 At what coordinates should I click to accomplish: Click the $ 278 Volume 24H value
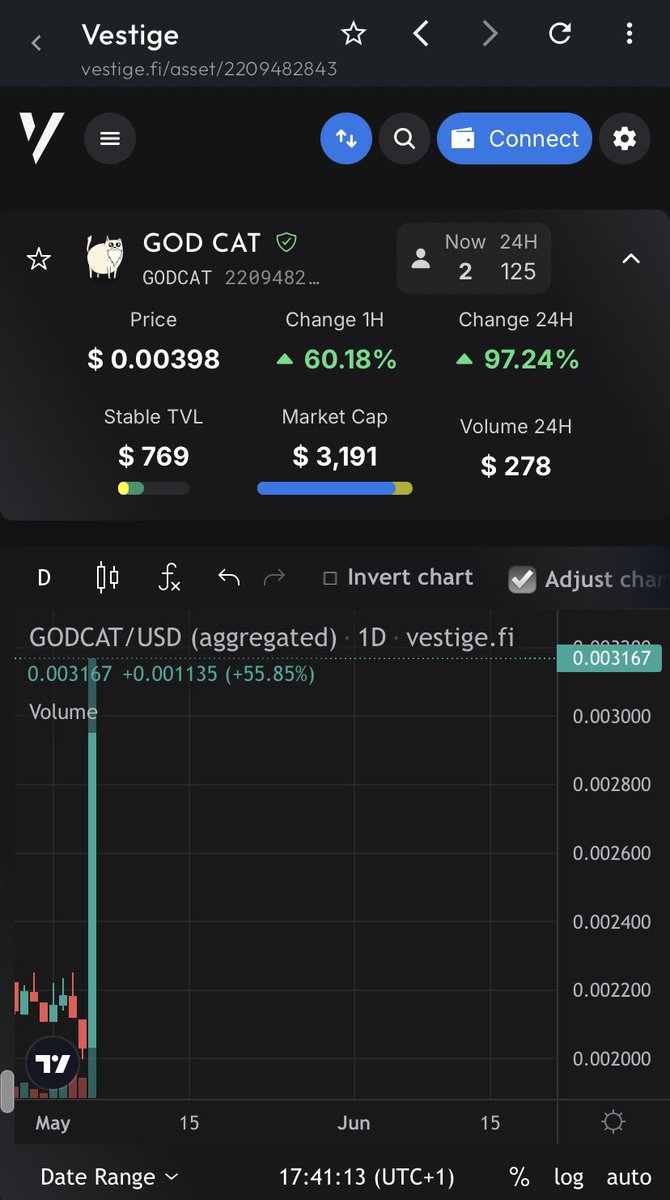[x=516, y=465]
